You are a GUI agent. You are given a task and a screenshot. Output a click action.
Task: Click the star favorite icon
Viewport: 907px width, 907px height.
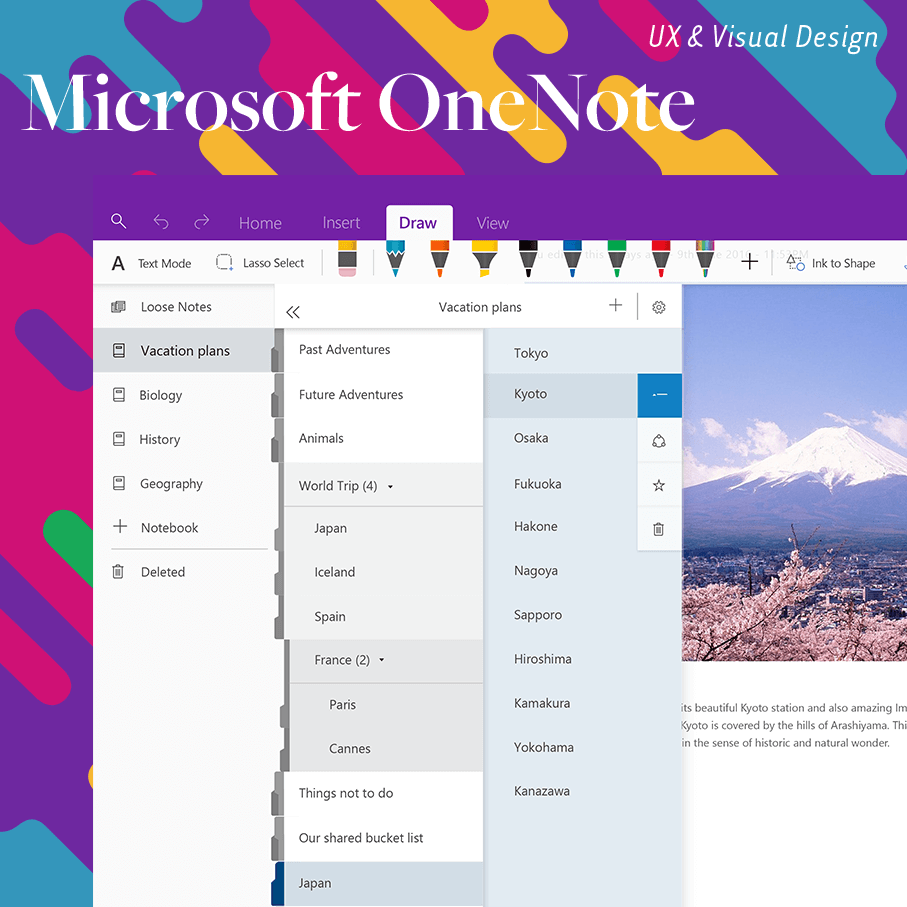659,485
